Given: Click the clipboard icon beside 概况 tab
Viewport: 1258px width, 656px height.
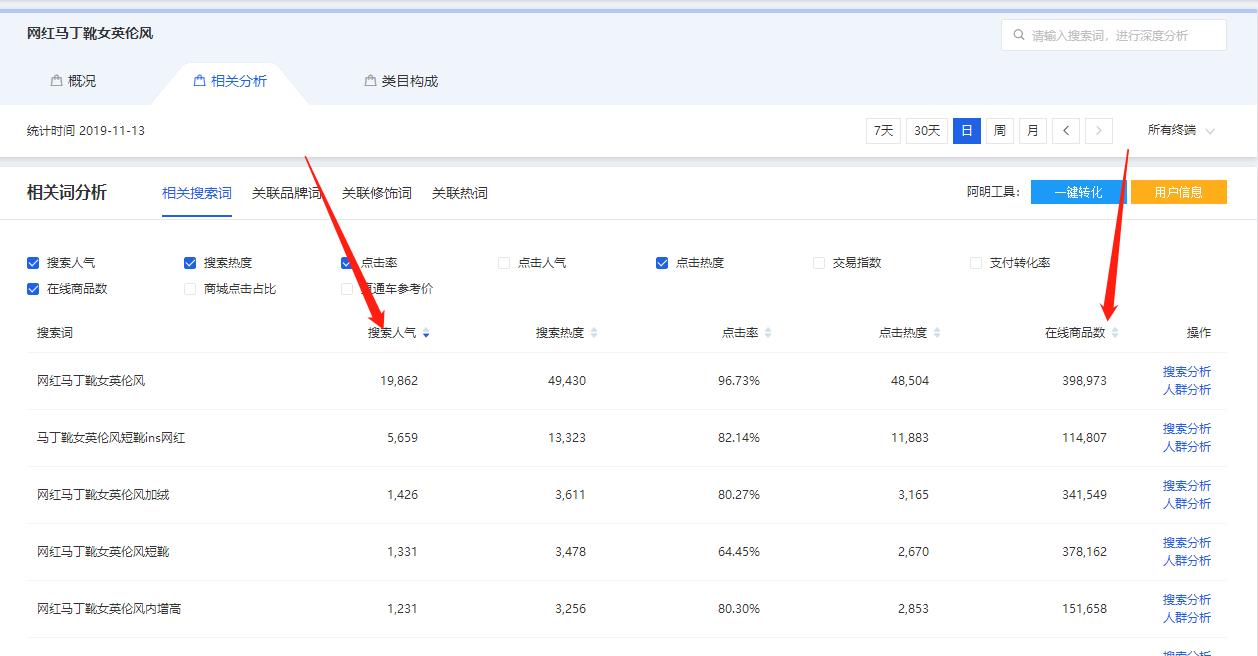Looking at the screenshot, I should coord(54,80).
